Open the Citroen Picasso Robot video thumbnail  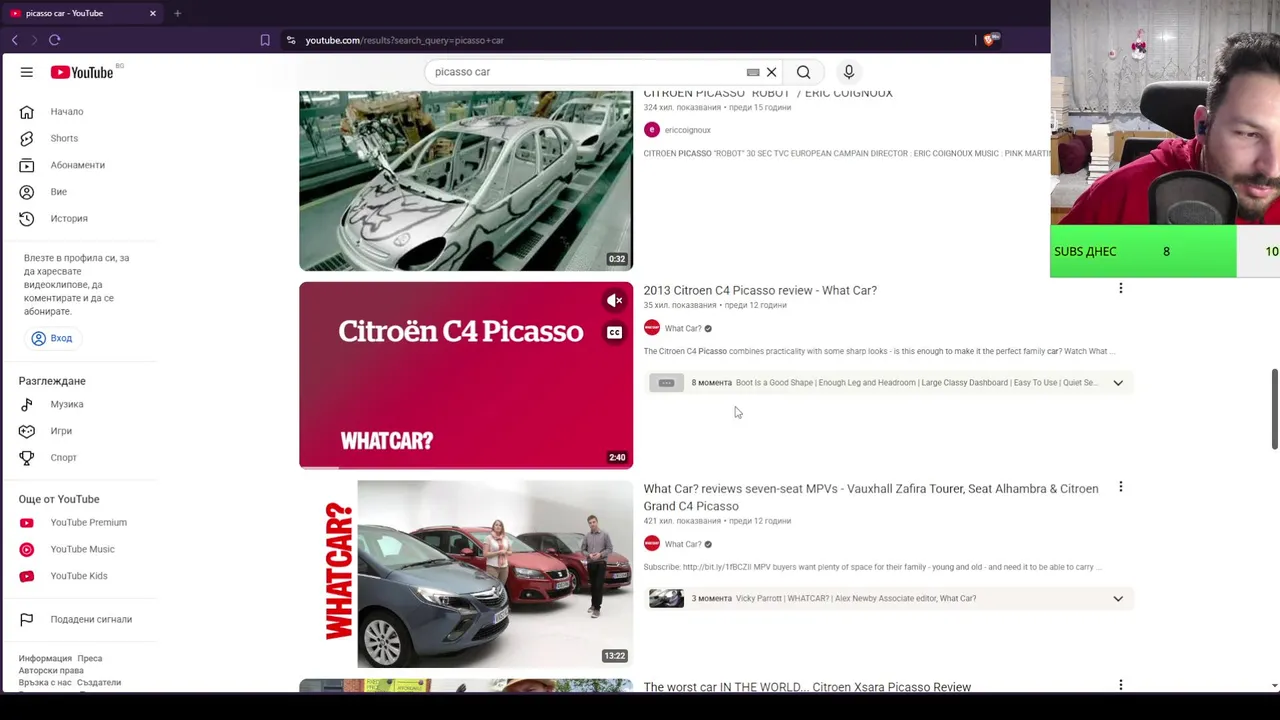tap(466, 181)
